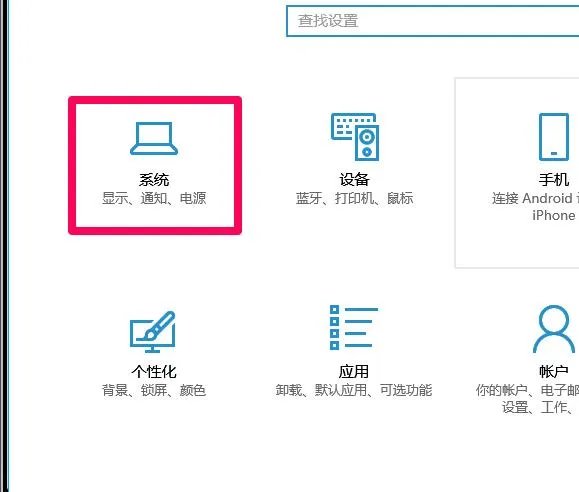Select the 手机 category title
This screenshot has height=492, width=579.
554,180
